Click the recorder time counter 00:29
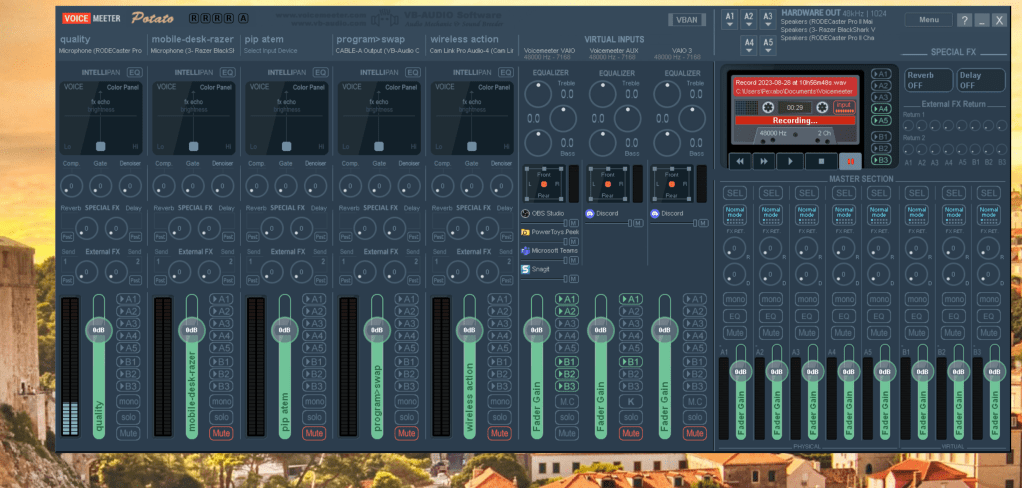 (x=794, y=107)
